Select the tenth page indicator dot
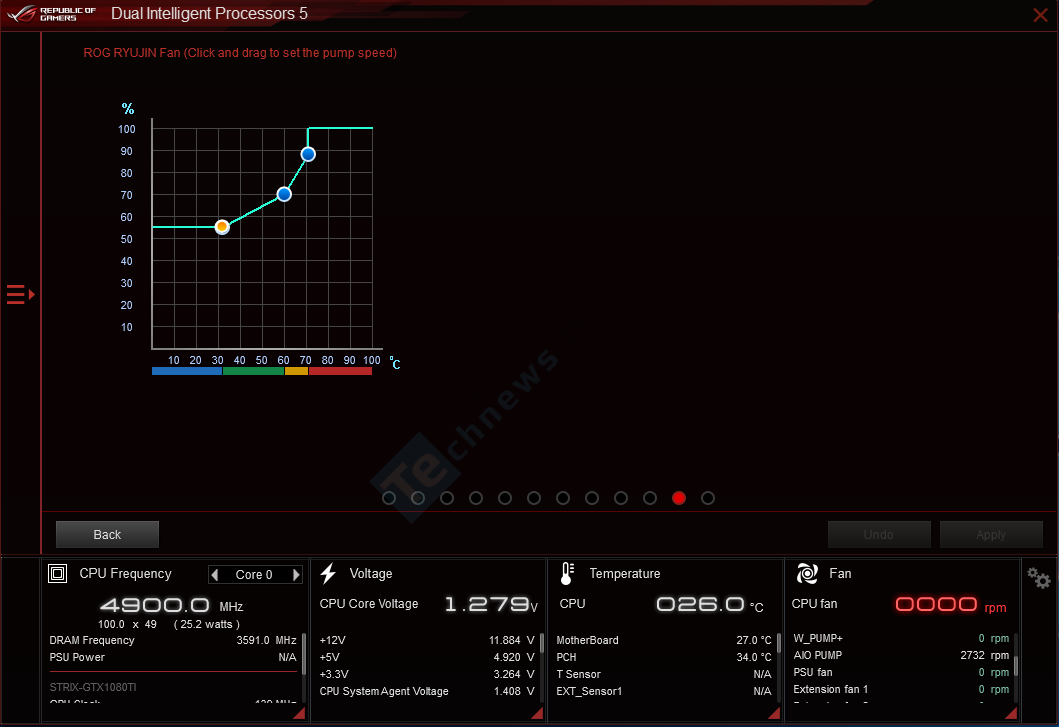1059x727 pixels. pos(650,498)
